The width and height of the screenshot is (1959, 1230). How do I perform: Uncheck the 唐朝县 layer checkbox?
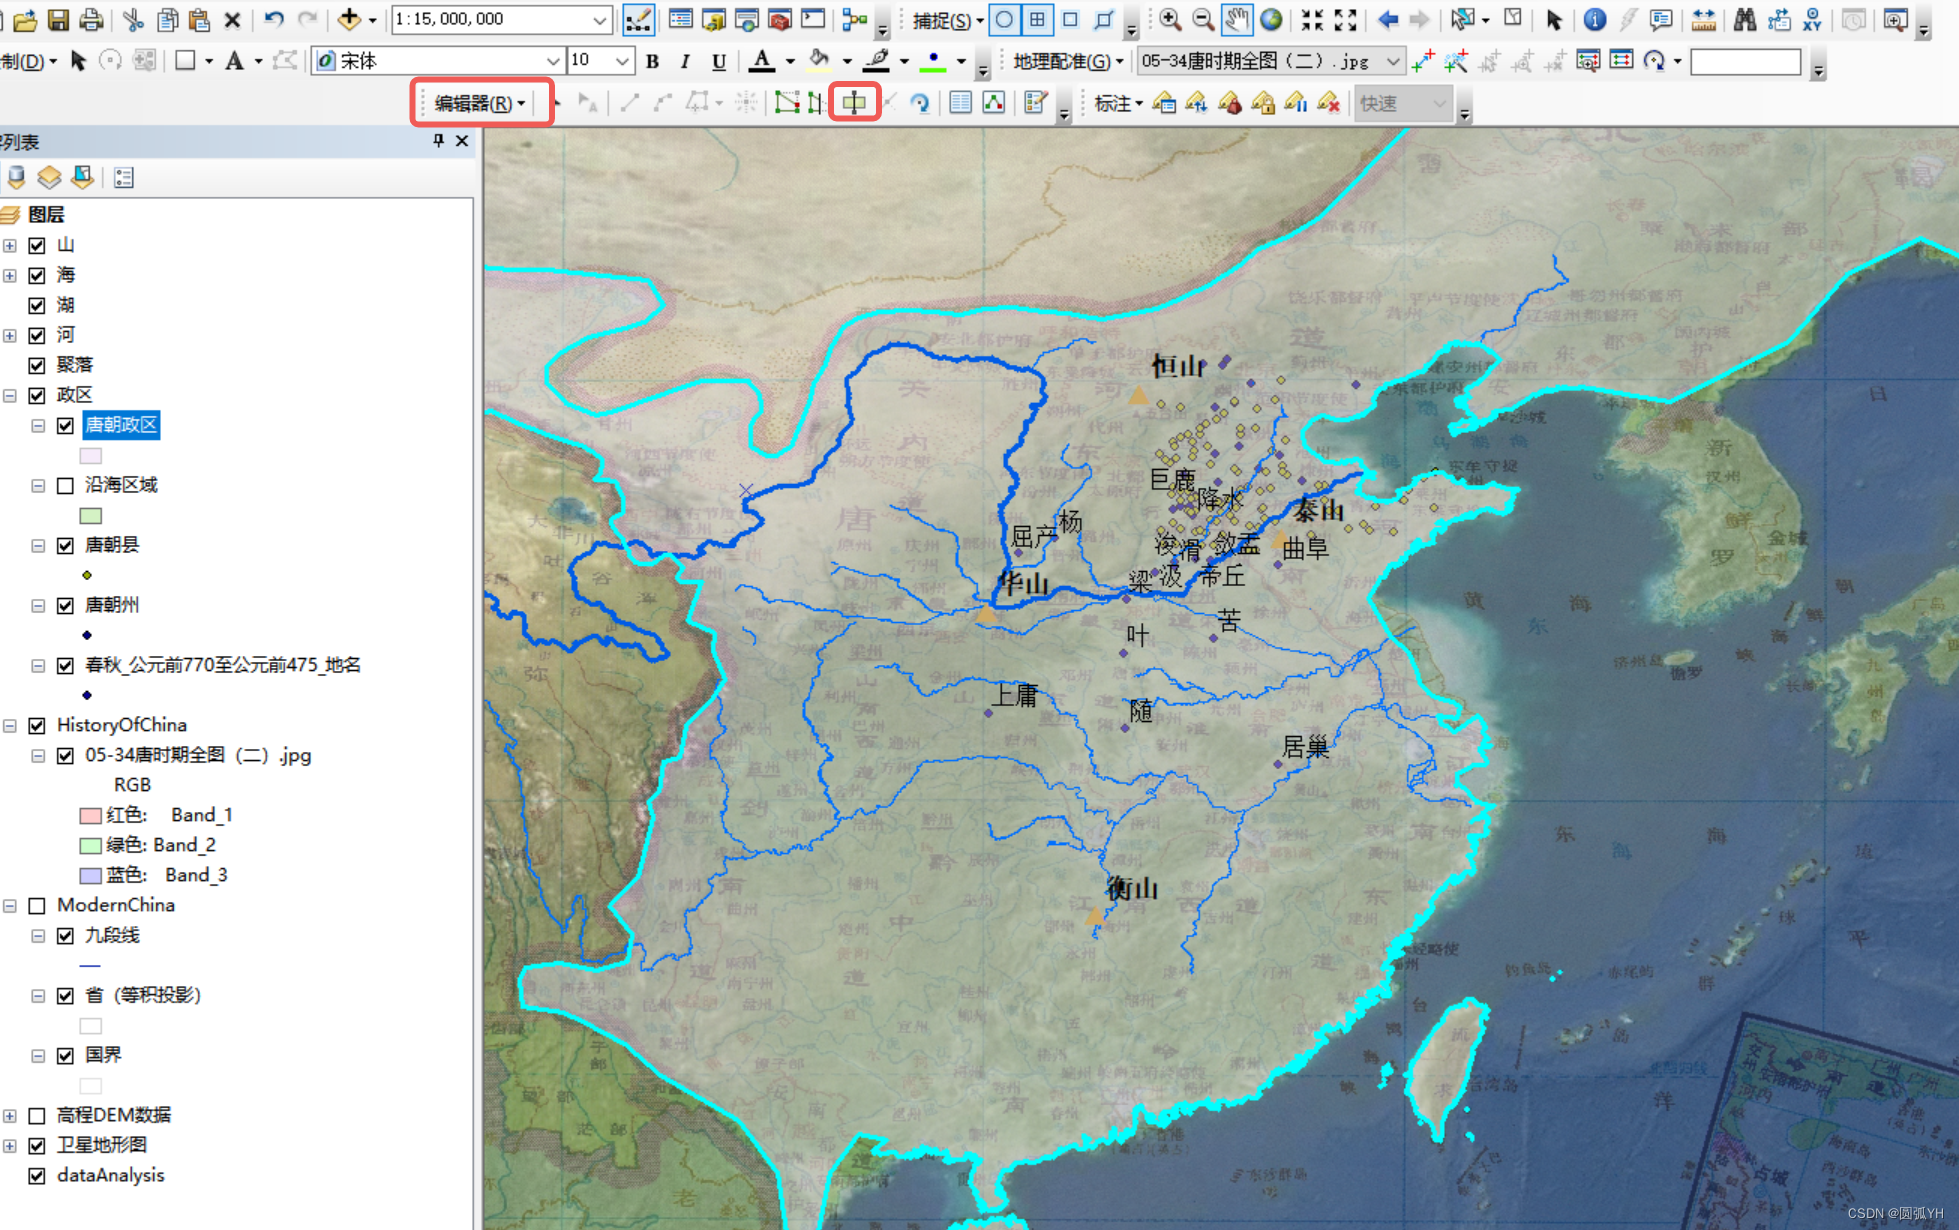click(x=66, y=545)
